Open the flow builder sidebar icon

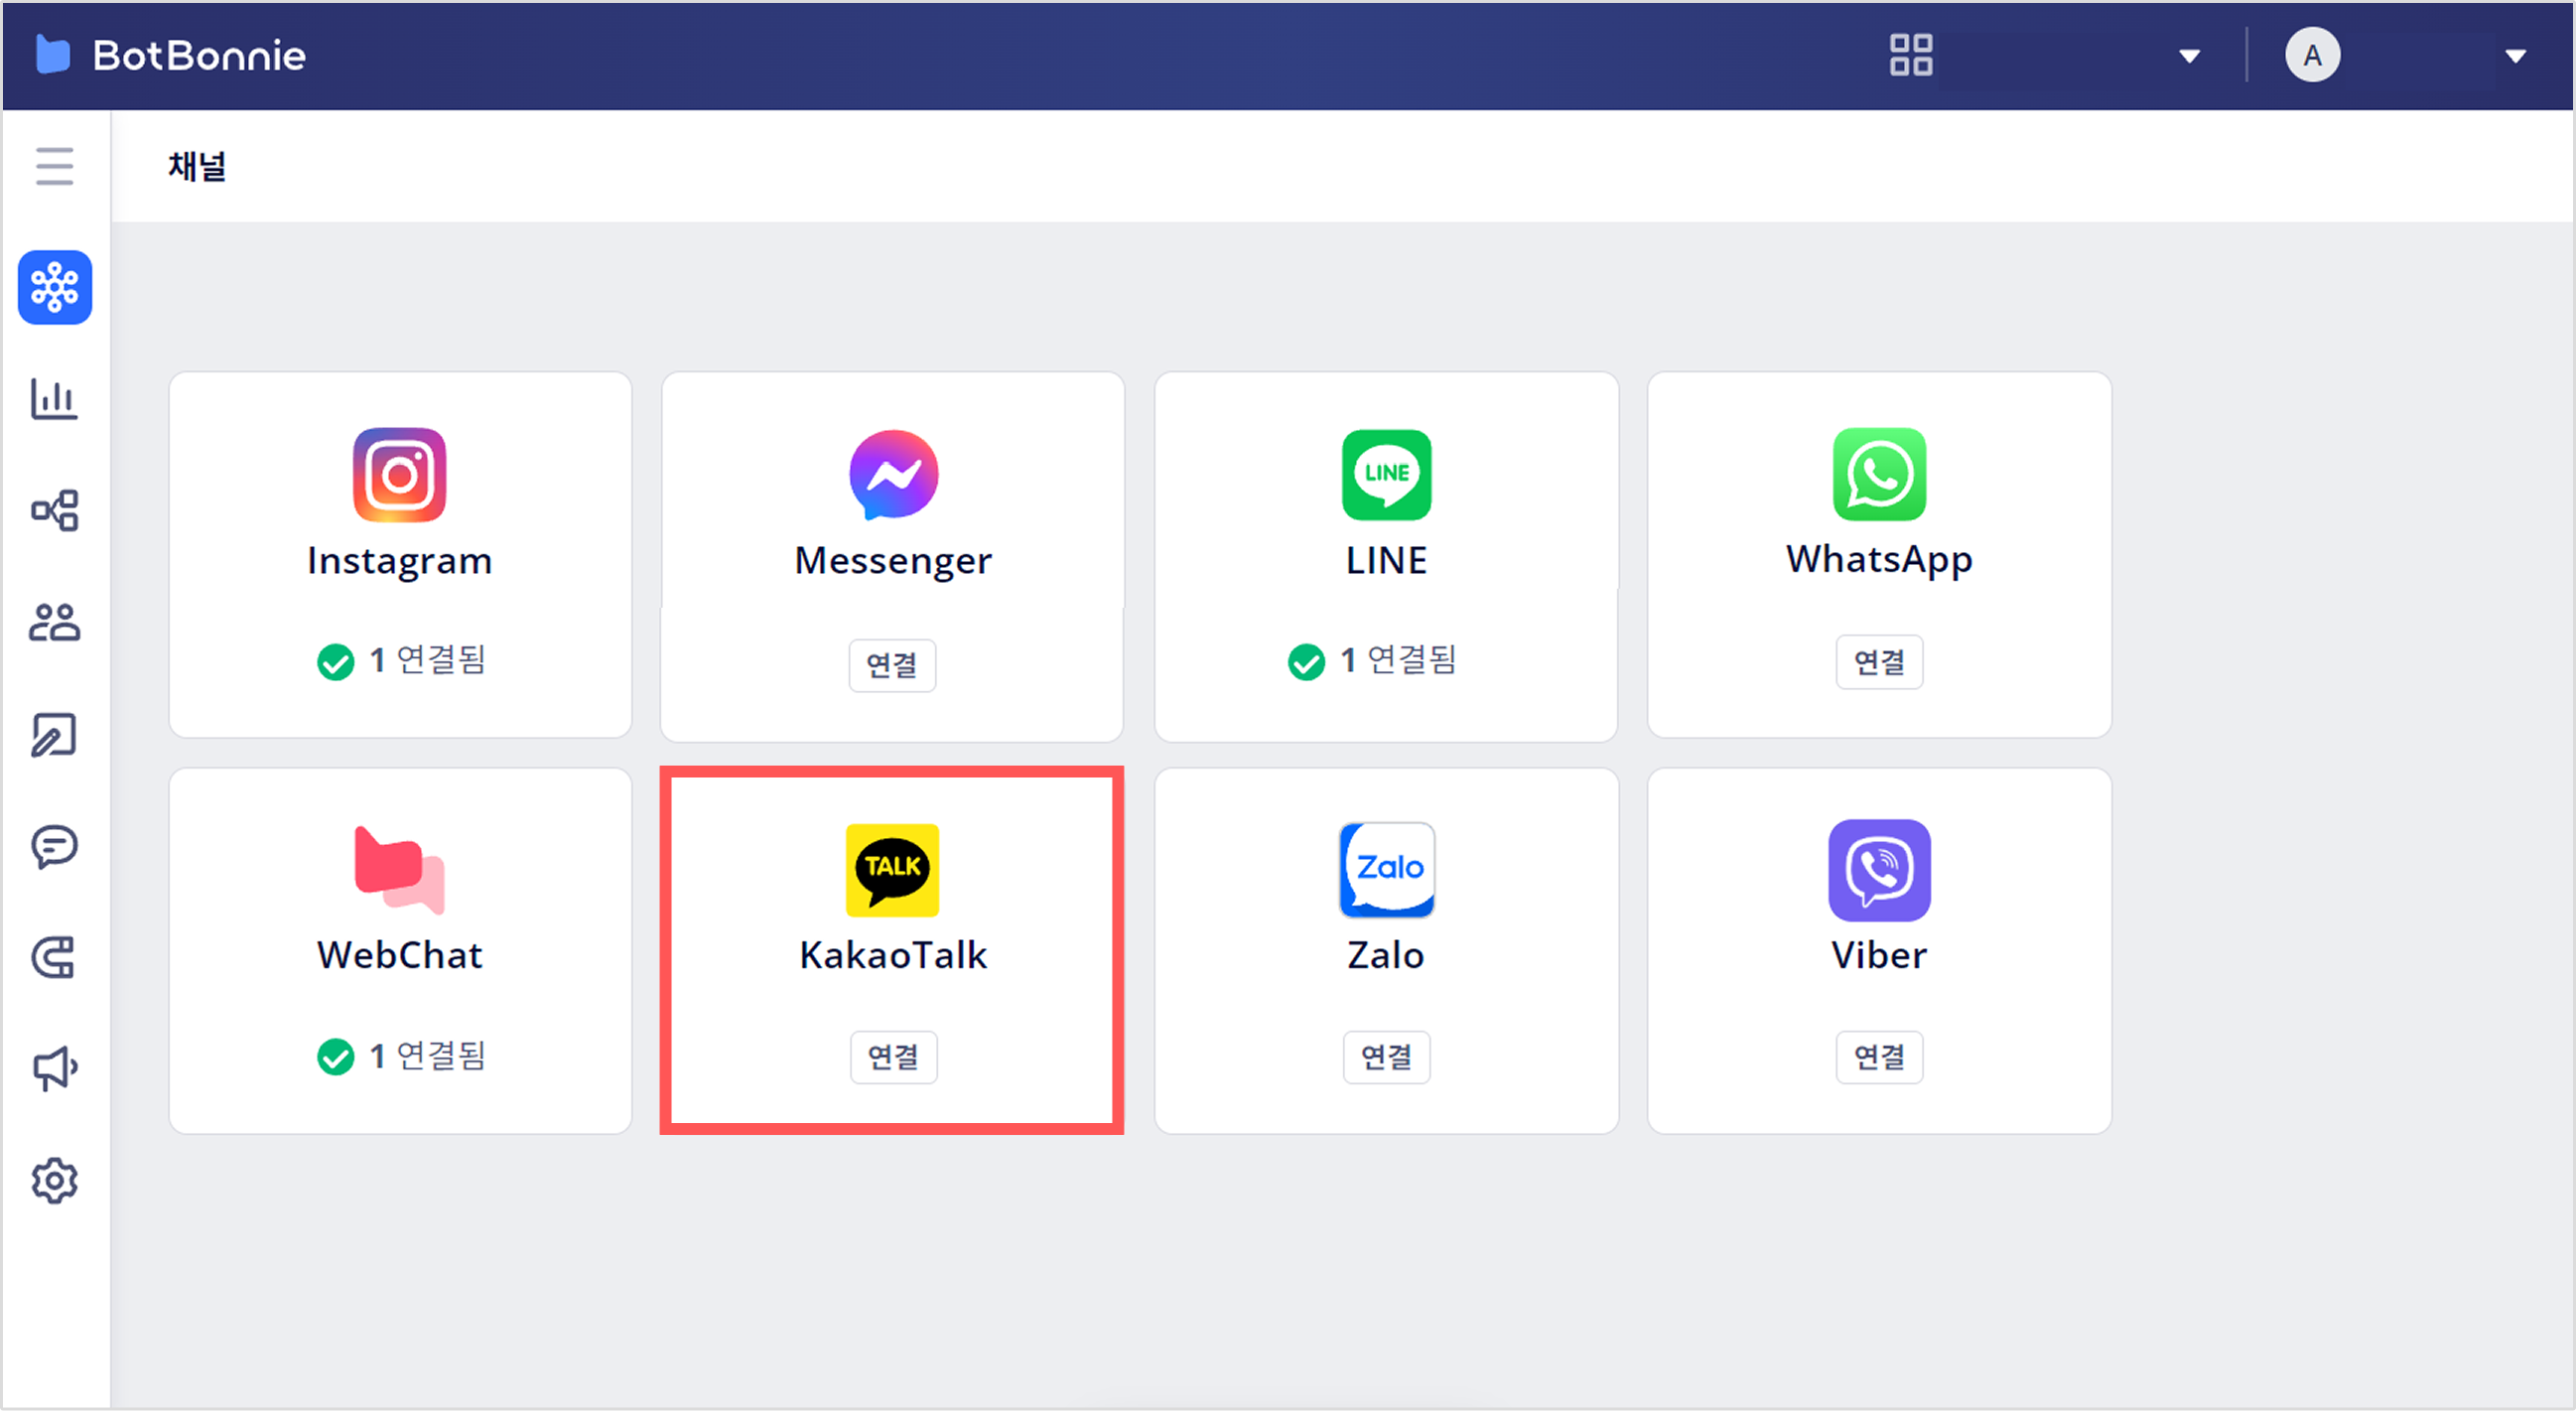click(x=54, y=510)
